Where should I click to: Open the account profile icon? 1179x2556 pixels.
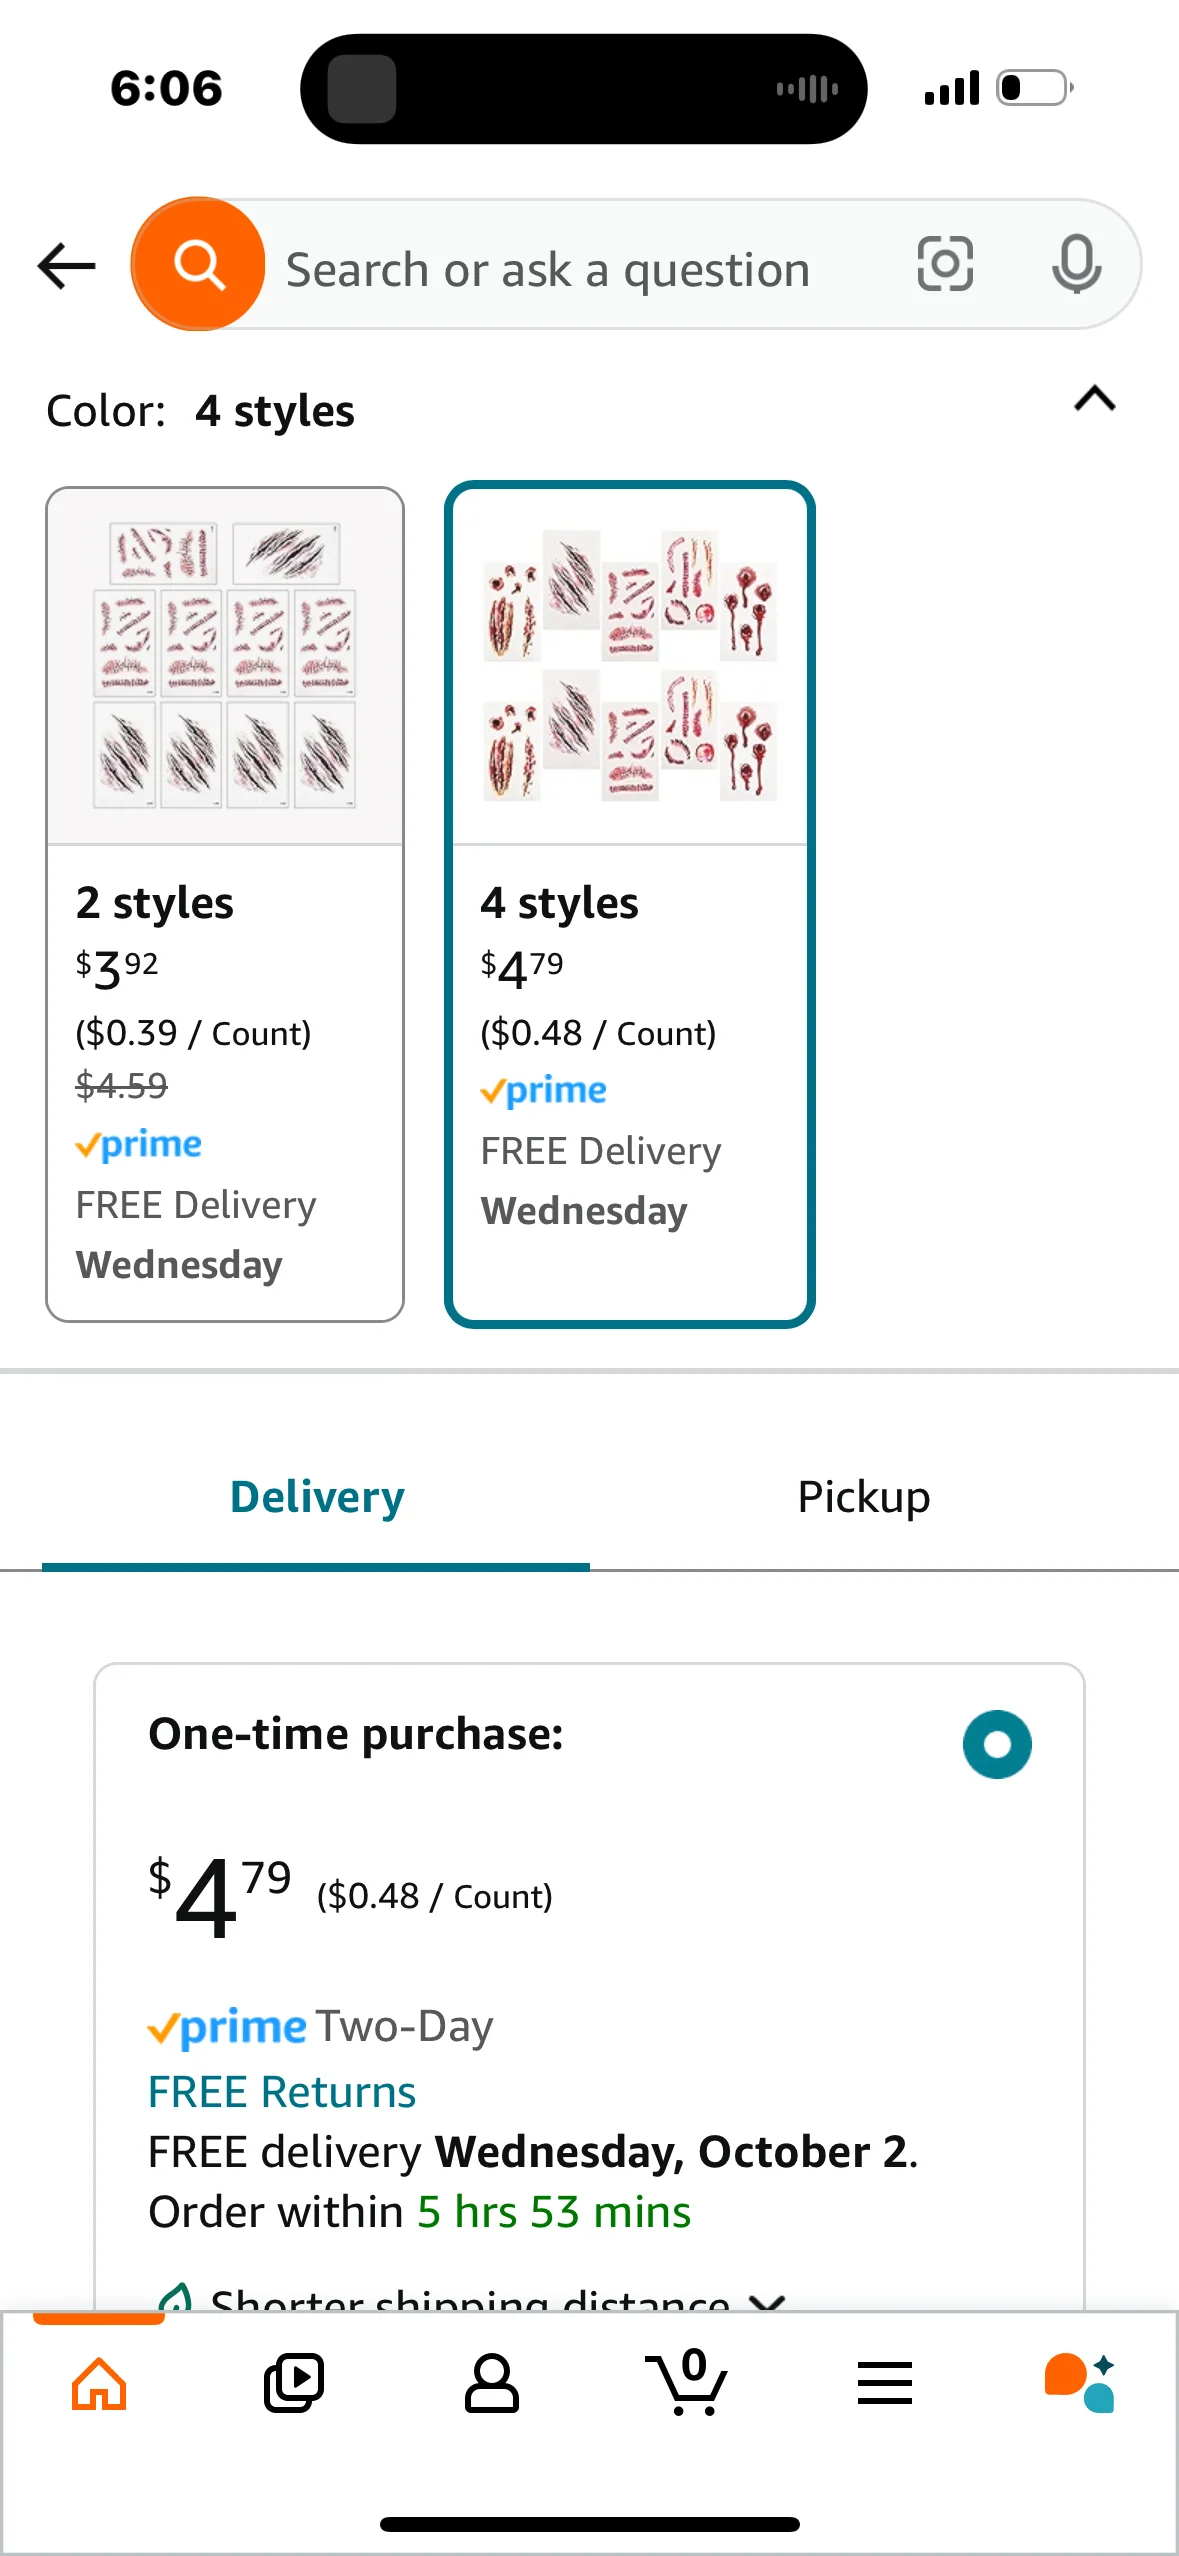click(x=491, y=2384)
